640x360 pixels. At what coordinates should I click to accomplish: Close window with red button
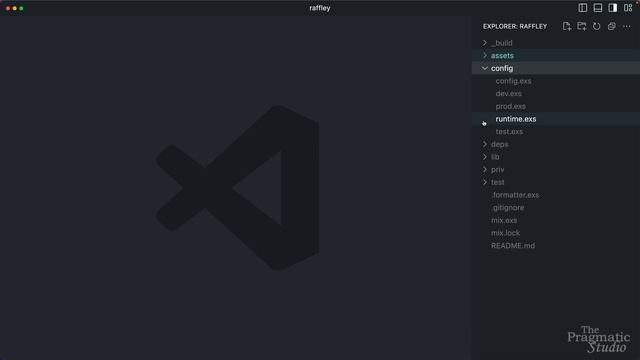[8, 8]
